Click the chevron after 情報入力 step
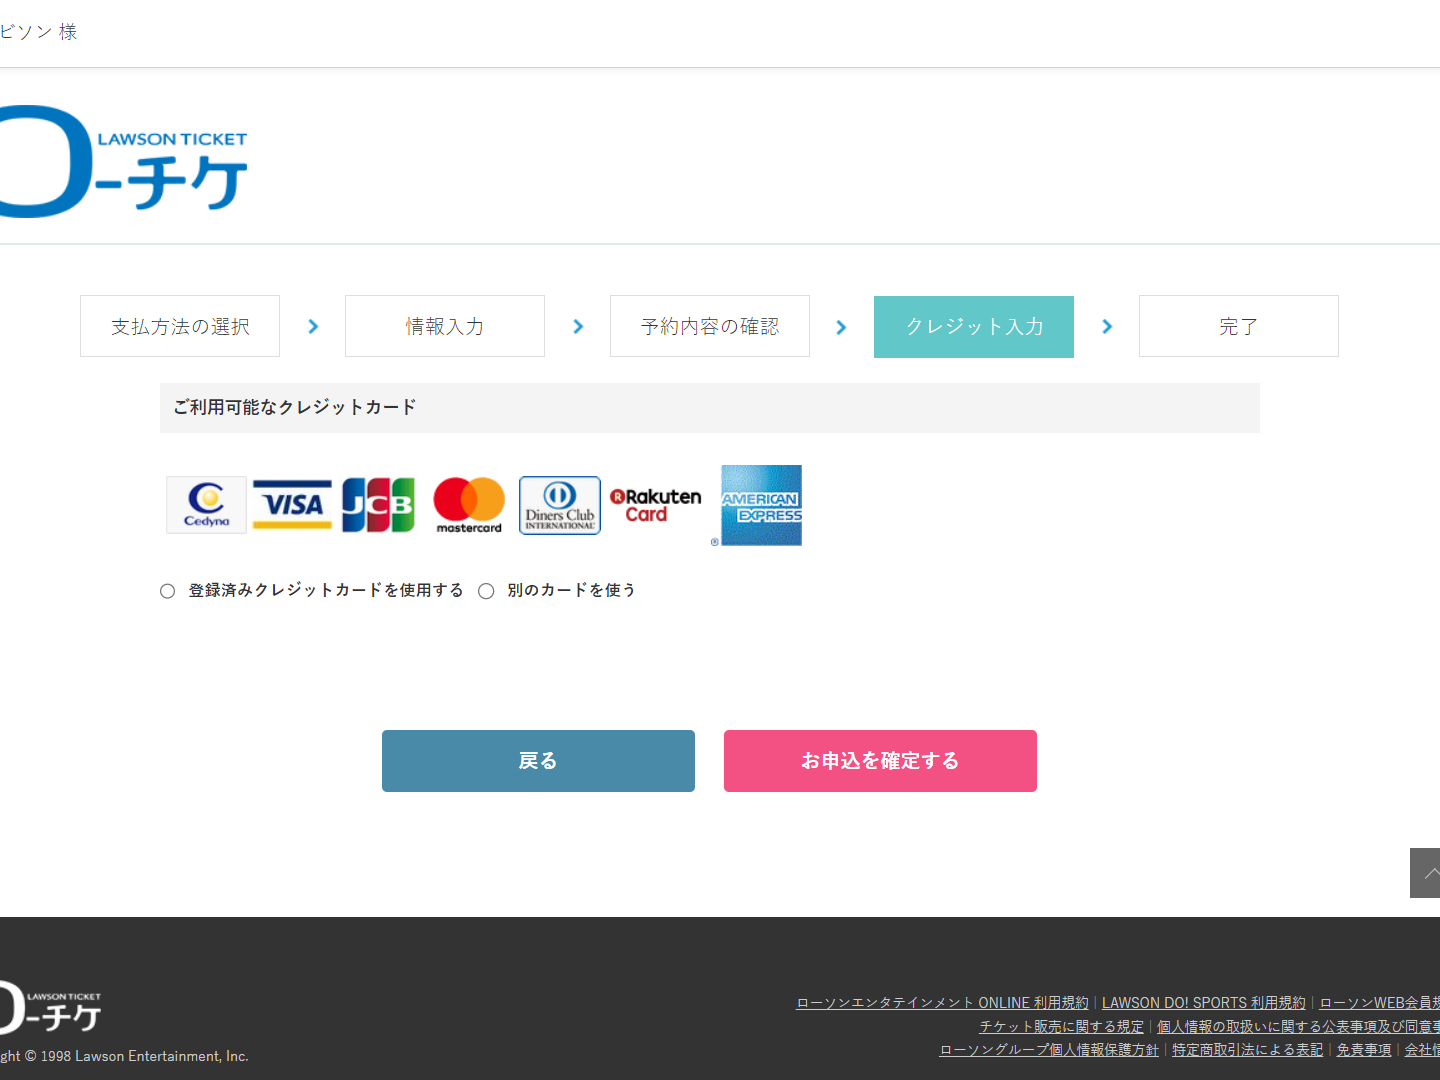 pos(578,327)
